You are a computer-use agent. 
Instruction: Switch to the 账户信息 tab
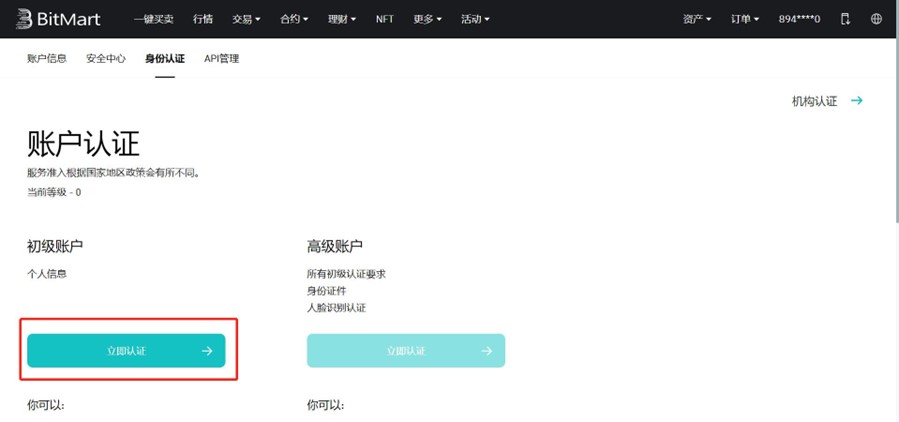47,59
